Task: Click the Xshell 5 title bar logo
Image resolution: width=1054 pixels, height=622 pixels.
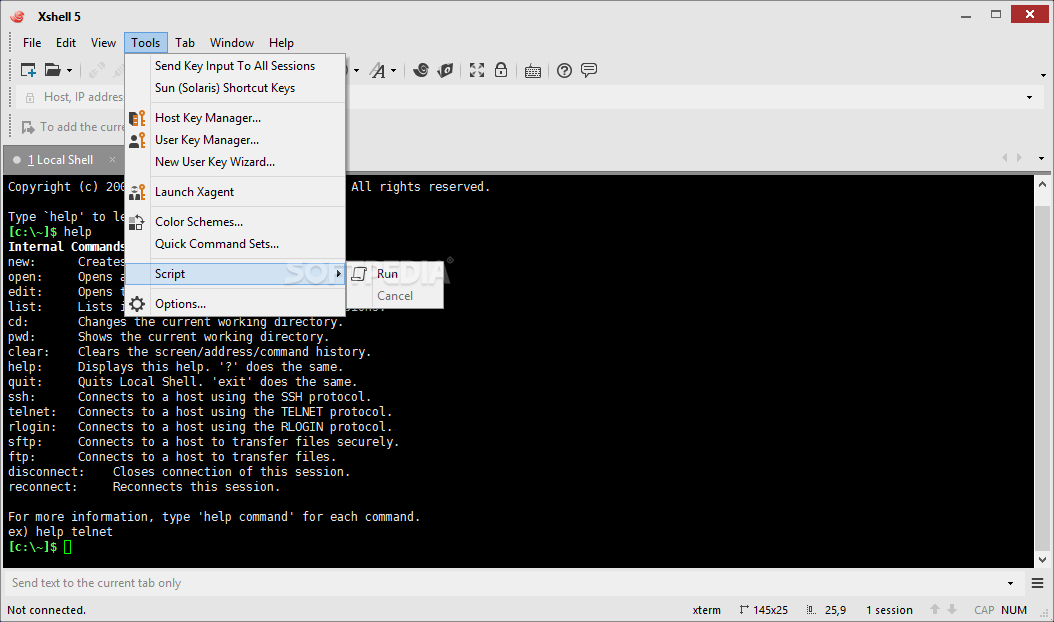Action: point(17,16)
